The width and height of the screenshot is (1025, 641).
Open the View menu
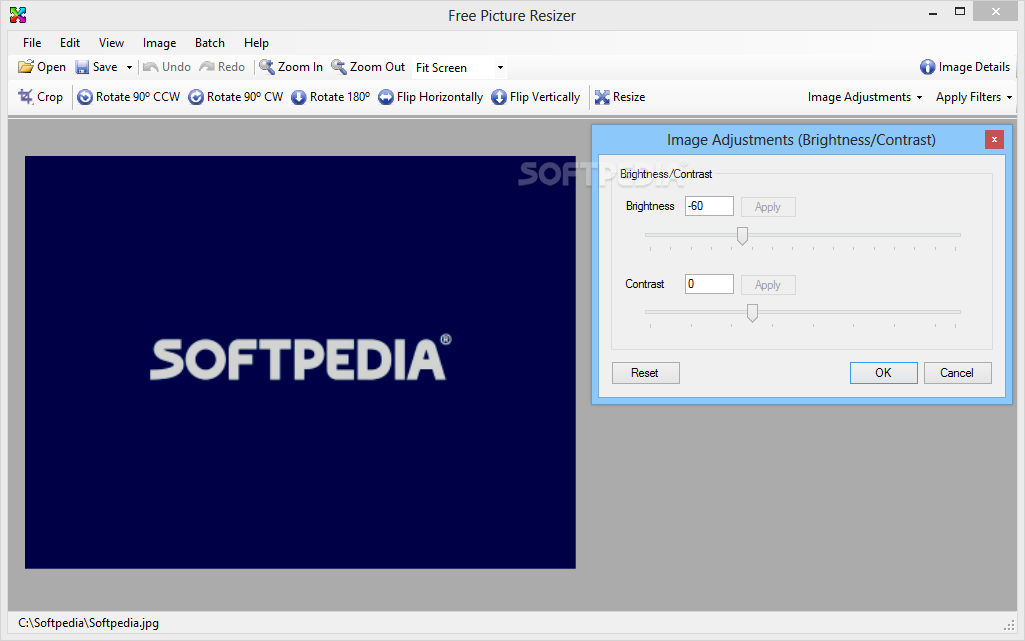111,42
